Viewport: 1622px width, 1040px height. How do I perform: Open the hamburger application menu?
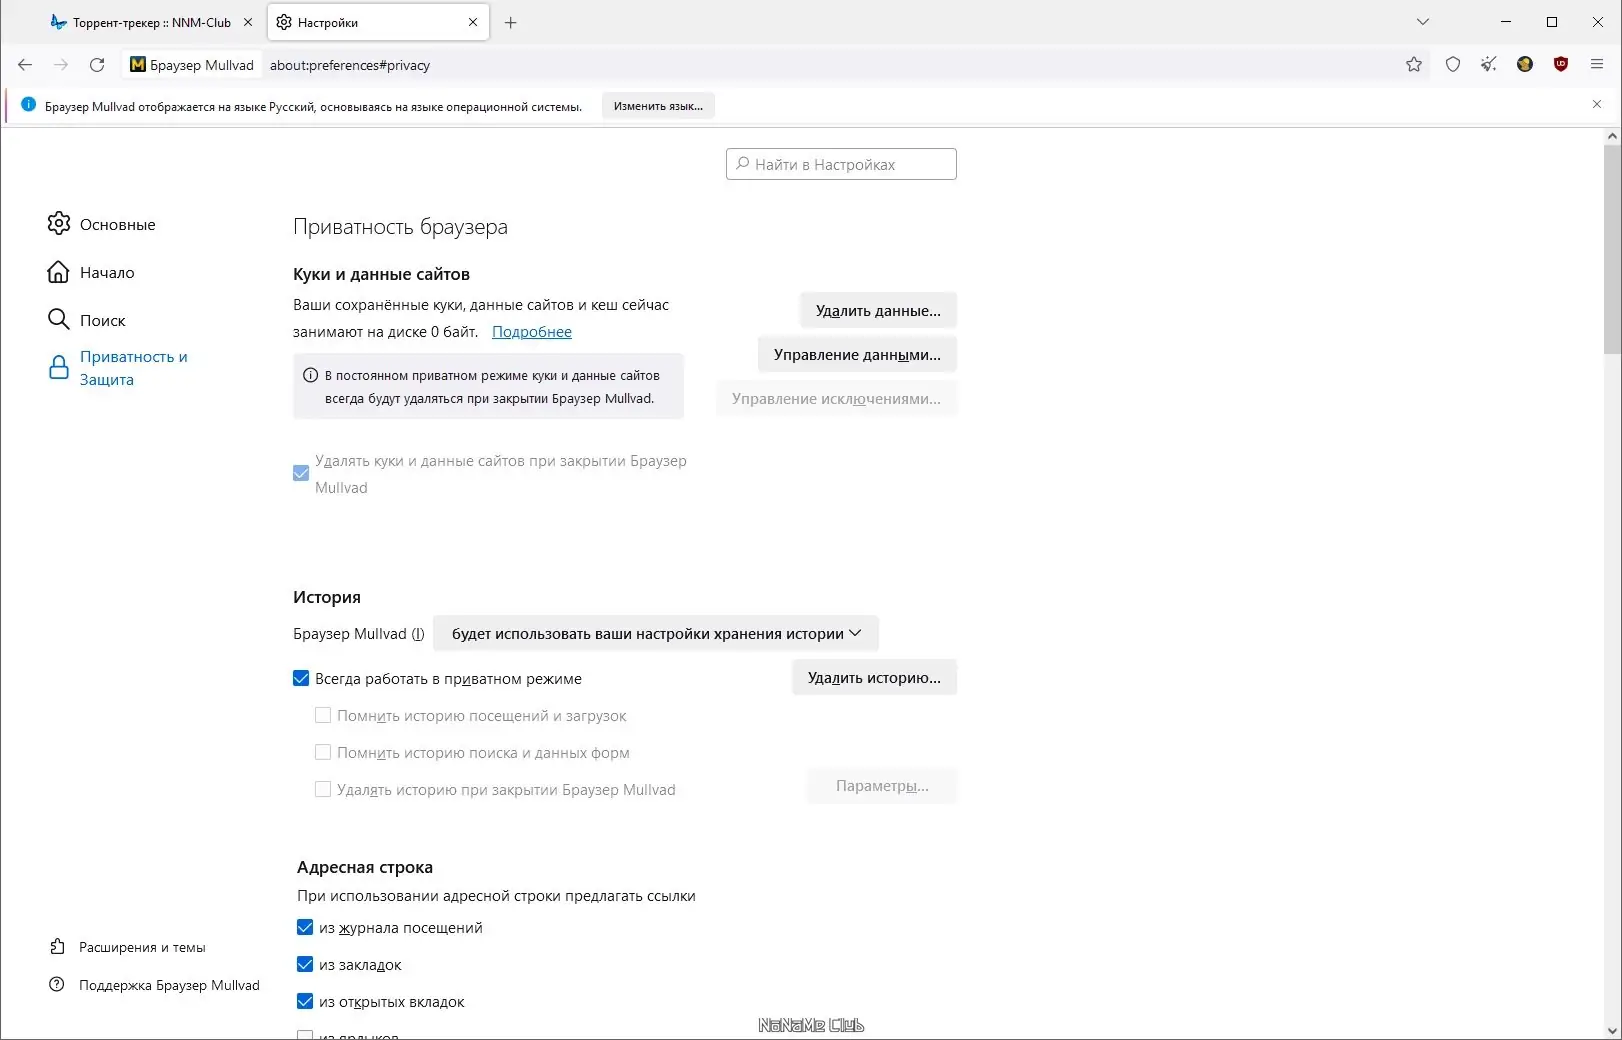click(1597, 65)
